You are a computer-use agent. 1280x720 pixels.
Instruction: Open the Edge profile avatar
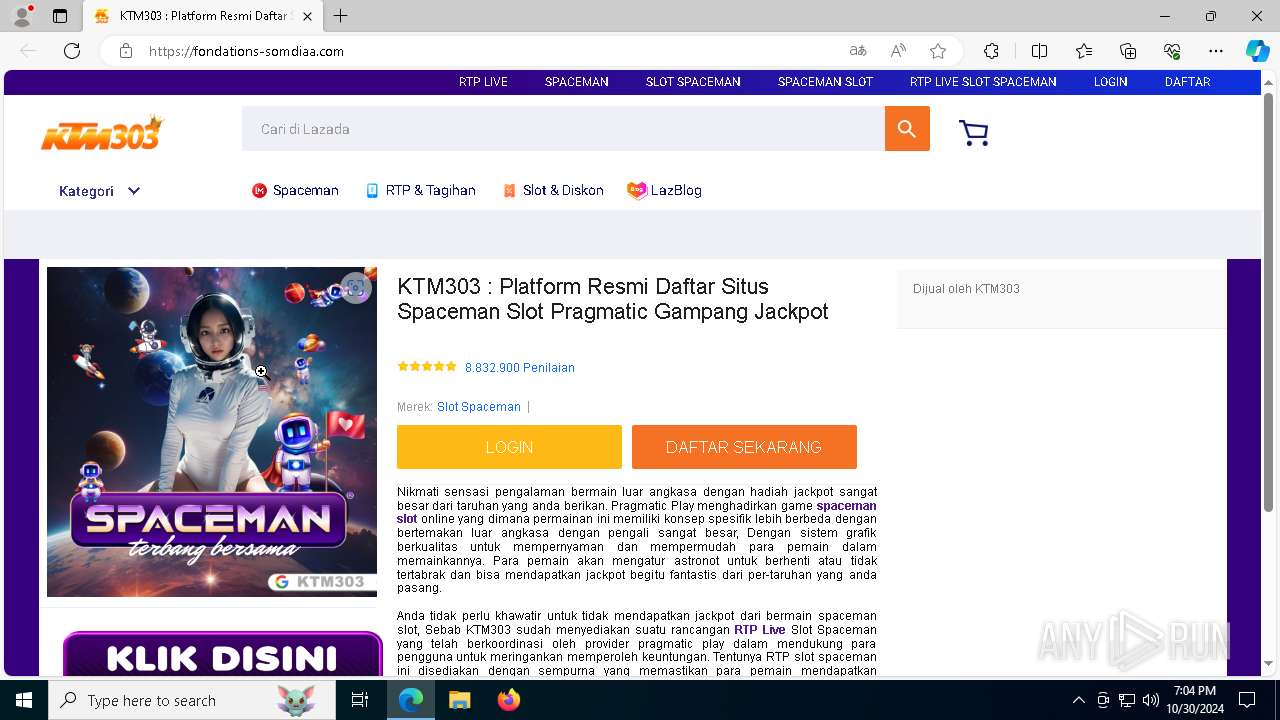coord(21,16)
